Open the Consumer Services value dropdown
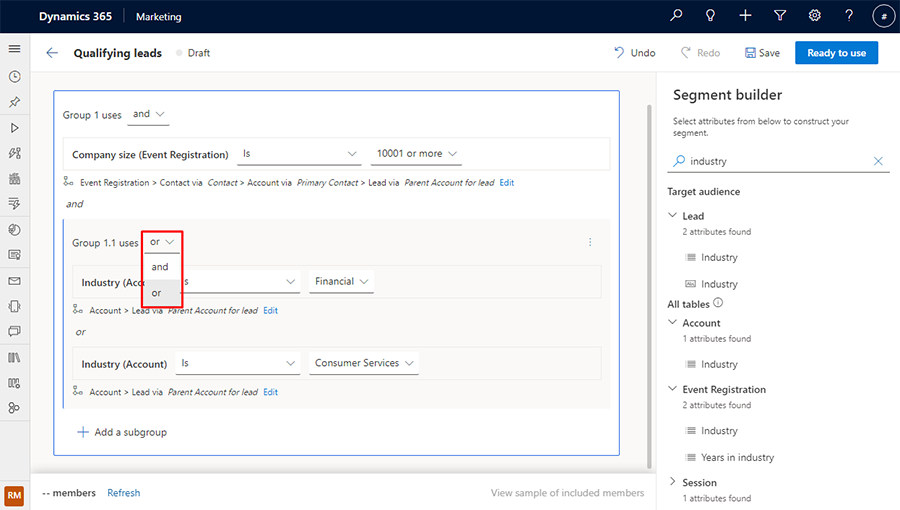Image resolution: width=900 pixels, height=510 pixels. 364,363
